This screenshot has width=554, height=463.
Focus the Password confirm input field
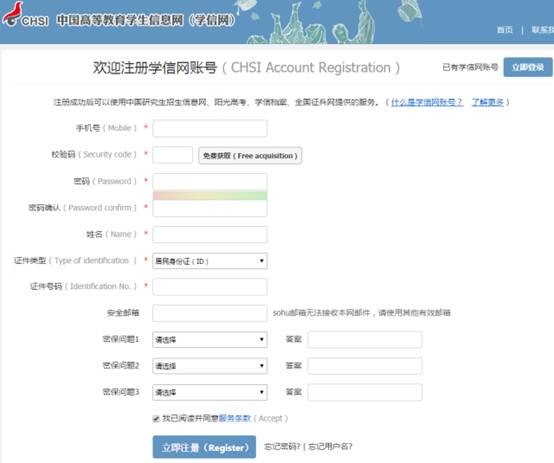pos(210,209)
